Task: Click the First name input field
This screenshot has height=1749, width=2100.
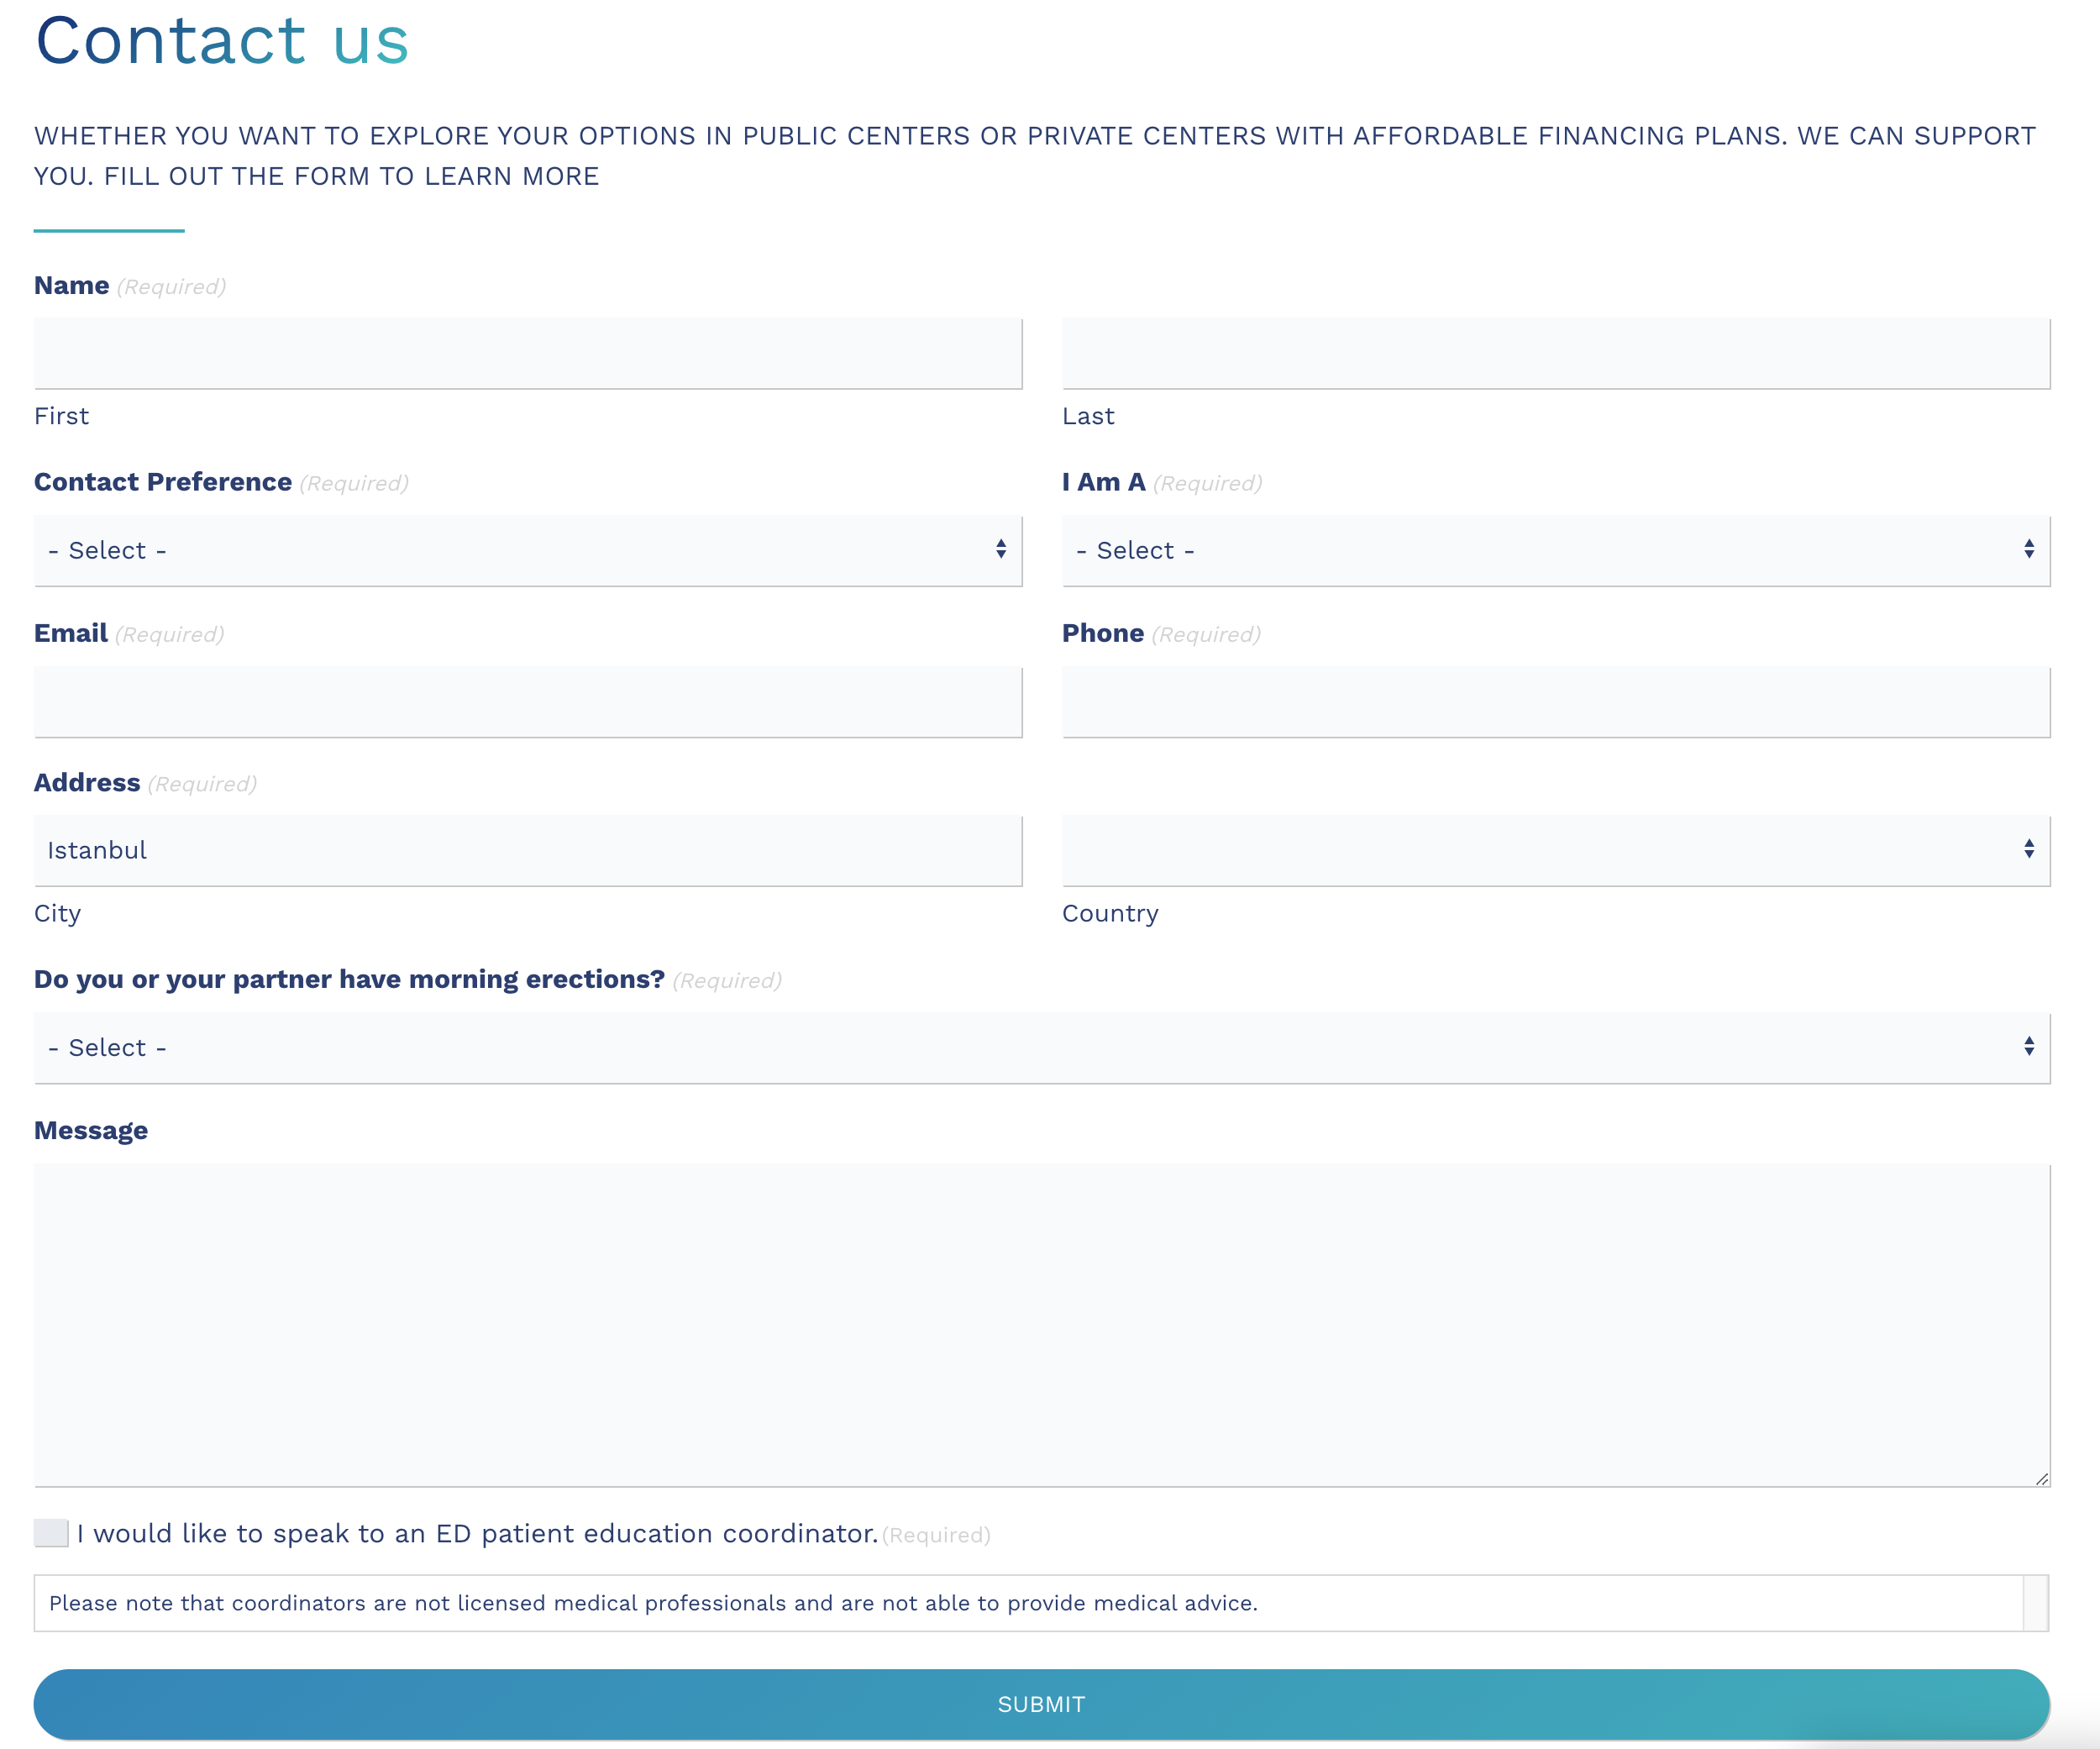Action: click(527, 353)
